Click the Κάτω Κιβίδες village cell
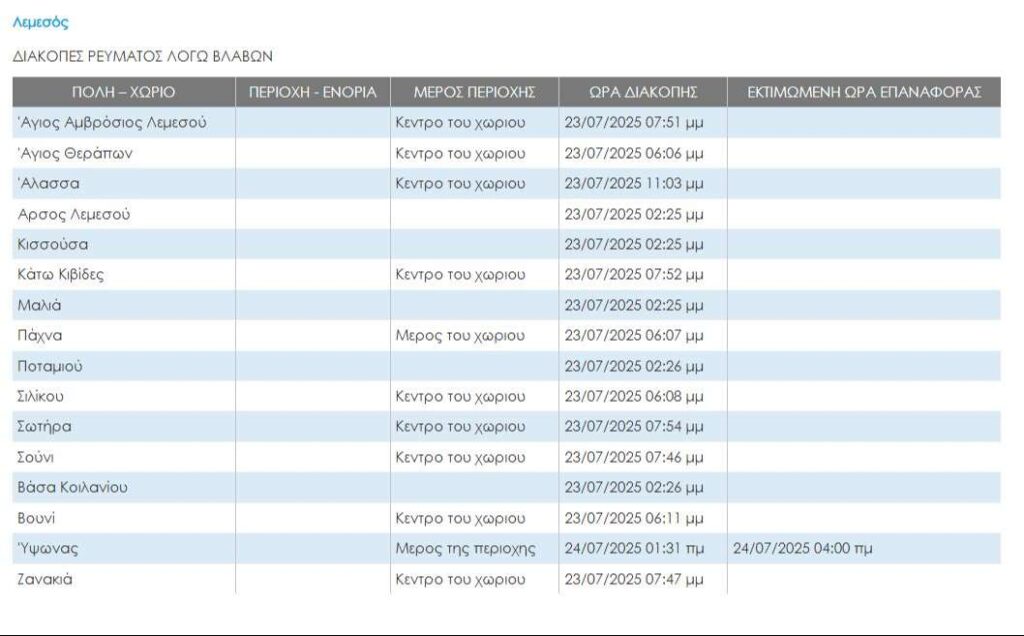1024x636 pixels. [61, 275]
